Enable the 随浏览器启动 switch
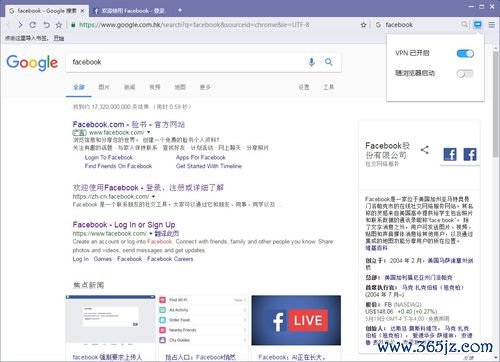 (x=465, y=74)
